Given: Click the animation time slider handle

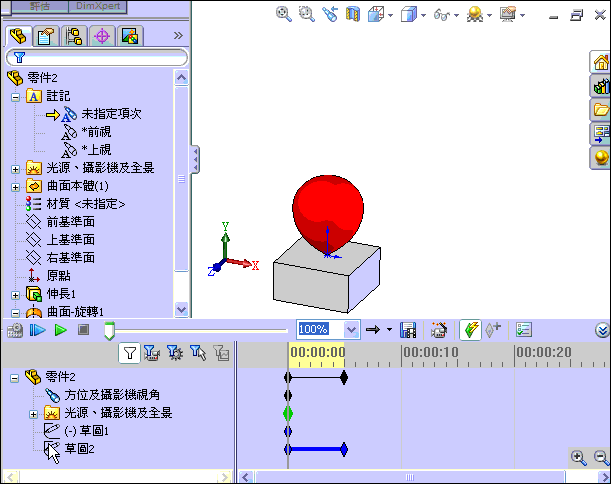Looking at the screenshot, I should click(x=109, y=331).
